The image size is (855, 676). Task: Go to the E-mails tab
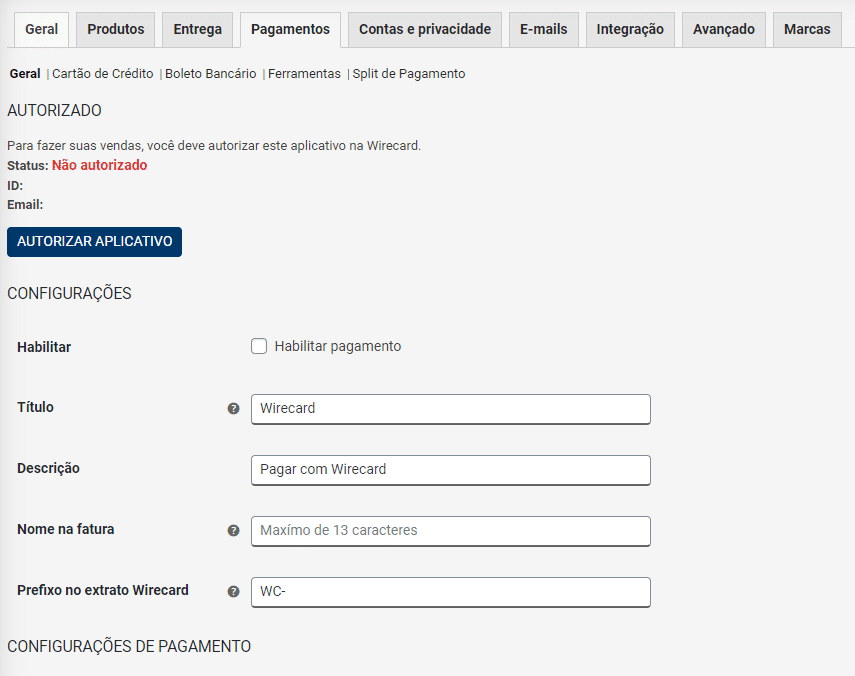[x=544, y=29]
